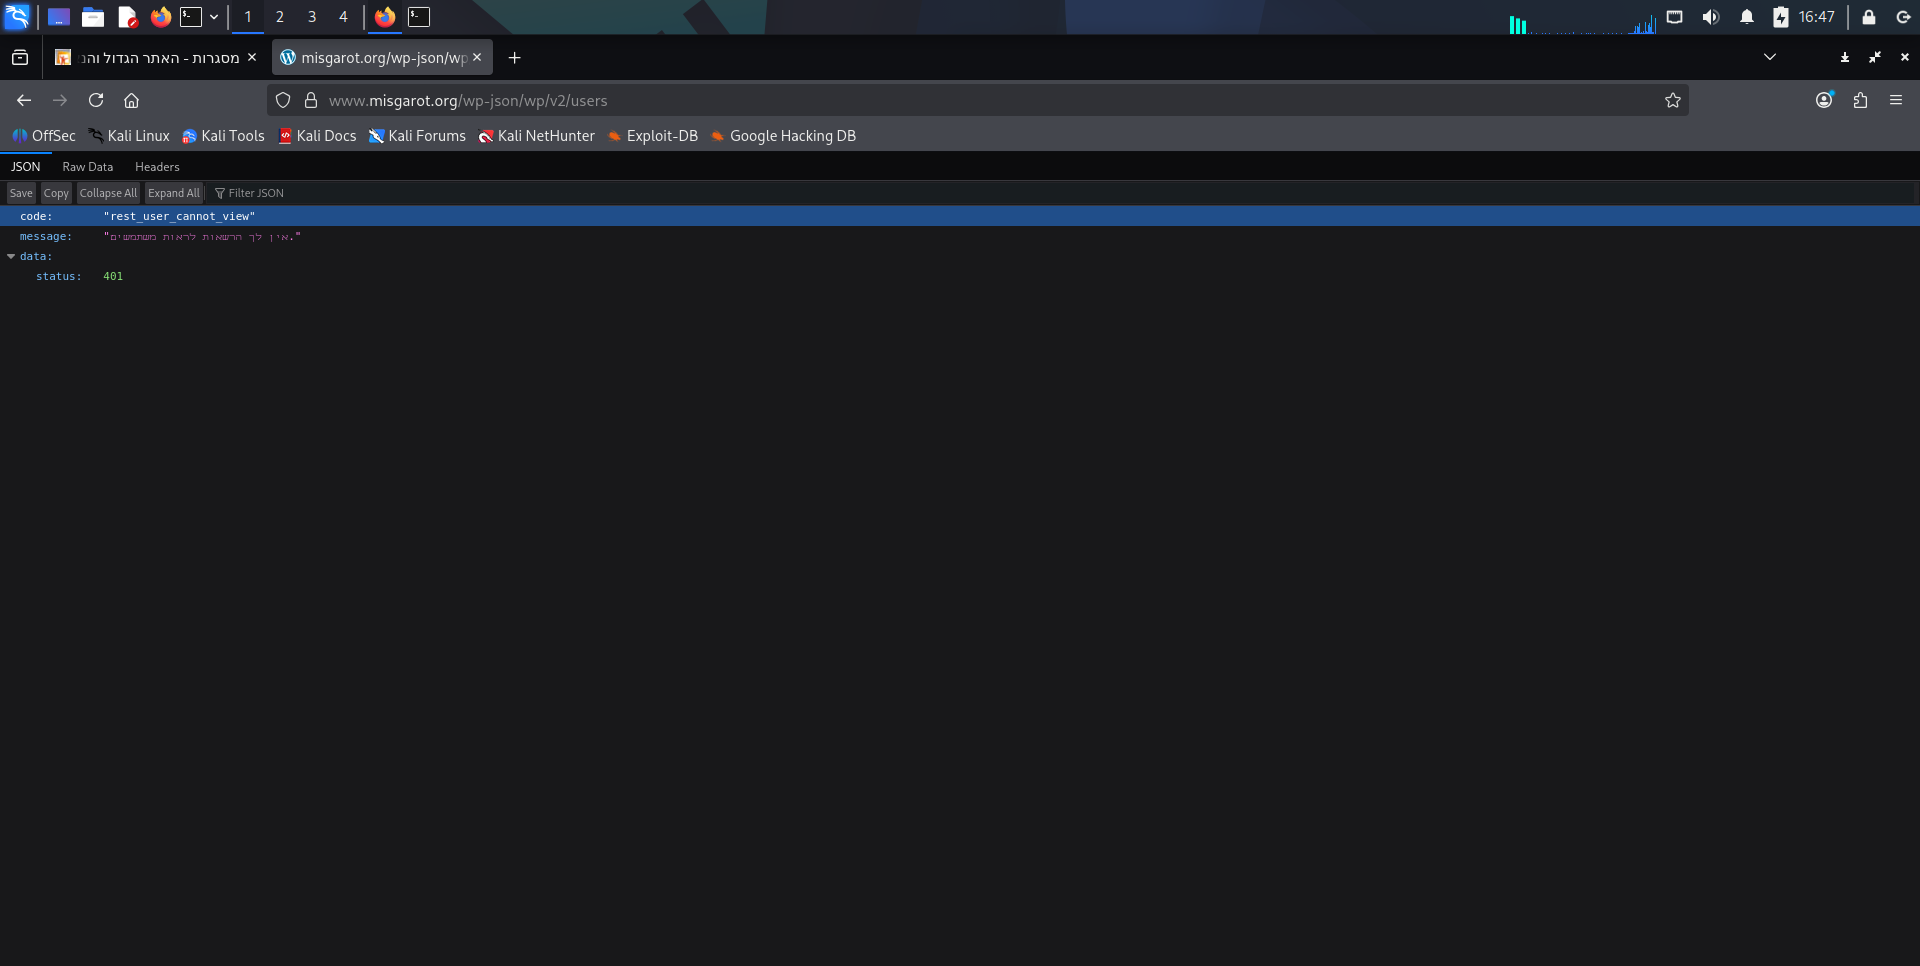The image size is (1920, 966).
Task: Switch to the Raw Data tab
Action: pyautogui.click(x=88, y=167)
